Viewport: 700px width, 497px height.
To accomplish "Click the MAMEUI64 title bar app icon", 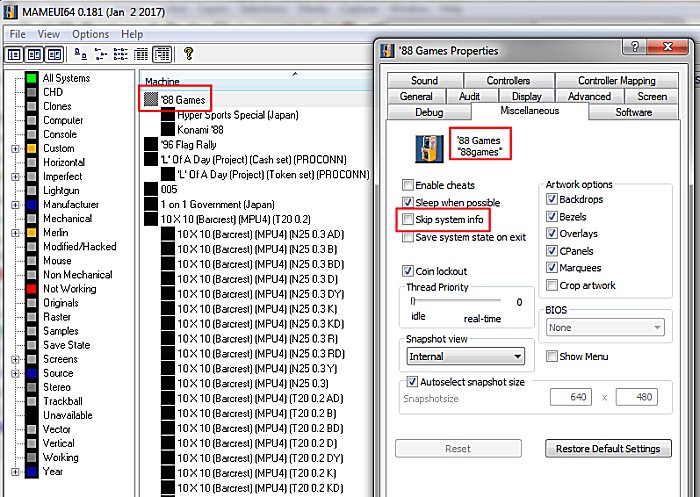I will coord(11,11).
